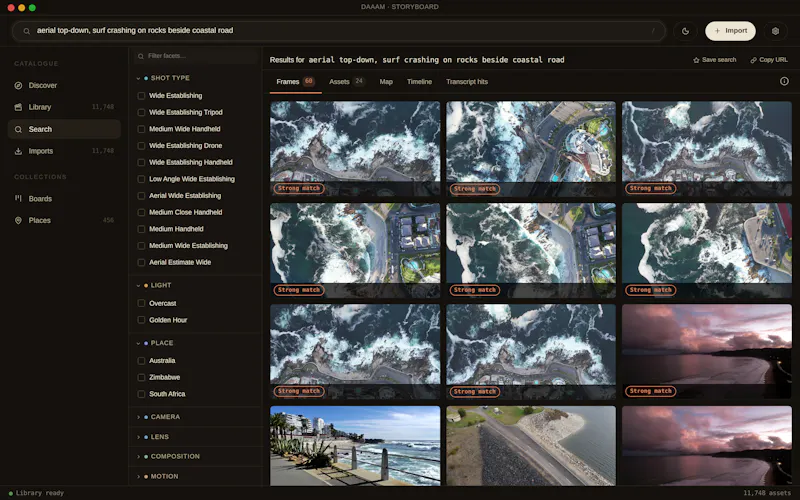Screen dimensions: 800x500
Task: Tick the Australia place checkbox
Action: tap(141, 361)
